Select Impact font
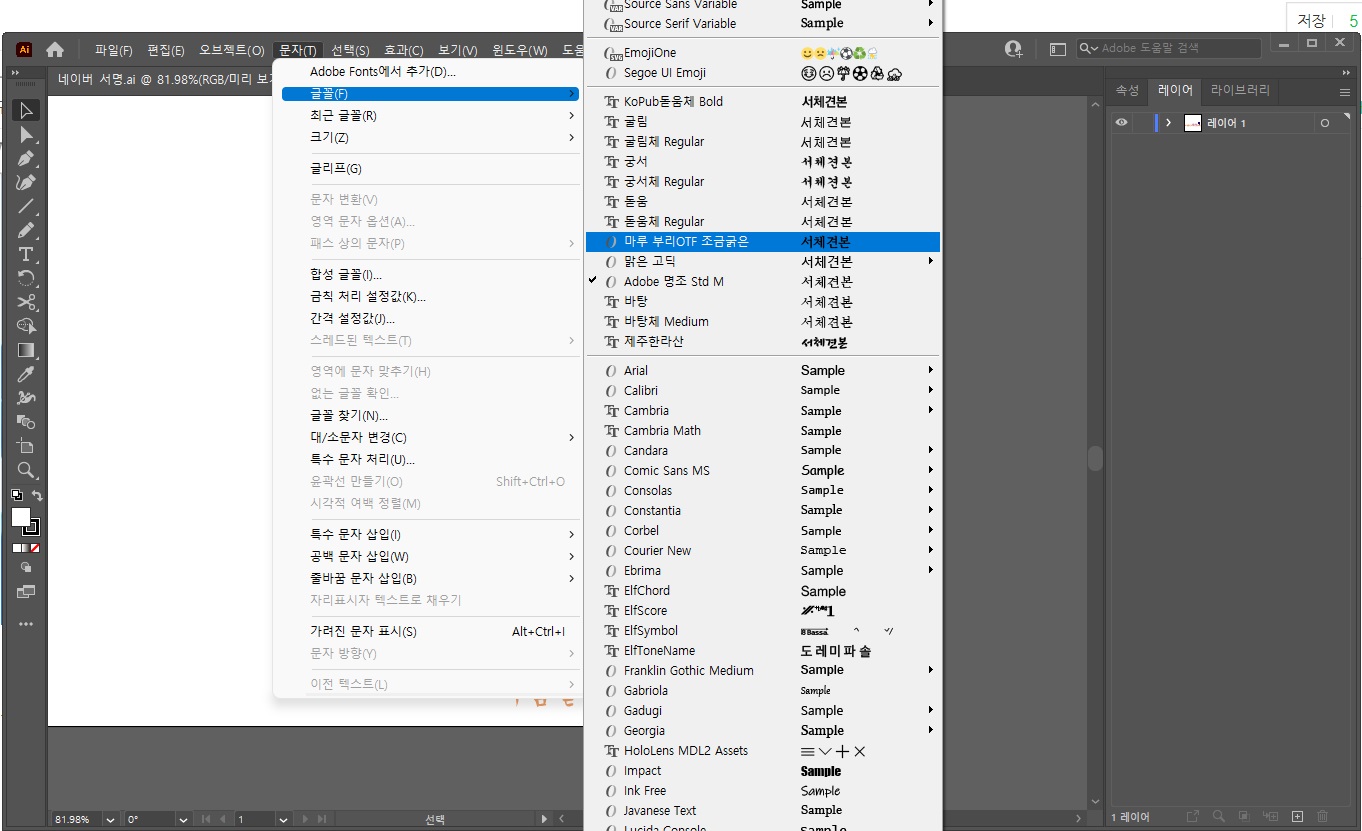This screenshot has height=831, width=1362. 763,770
